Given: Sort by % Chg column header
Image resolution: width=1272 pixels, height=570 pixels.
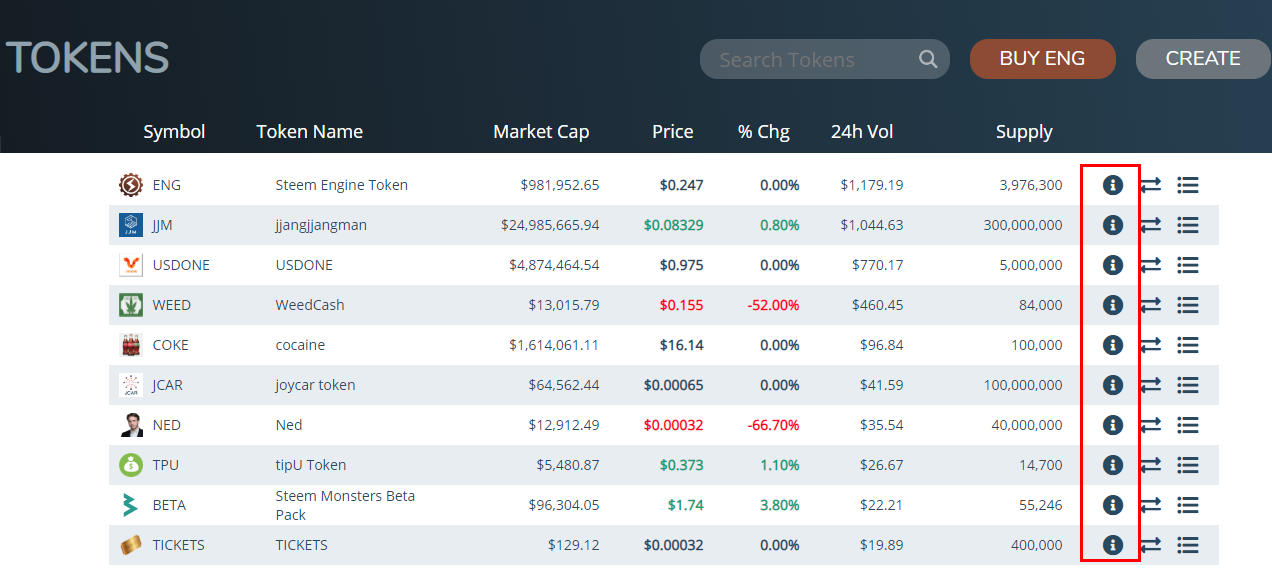Looking at the screenshot, I should pyautogui.click(x=764, y=131).
